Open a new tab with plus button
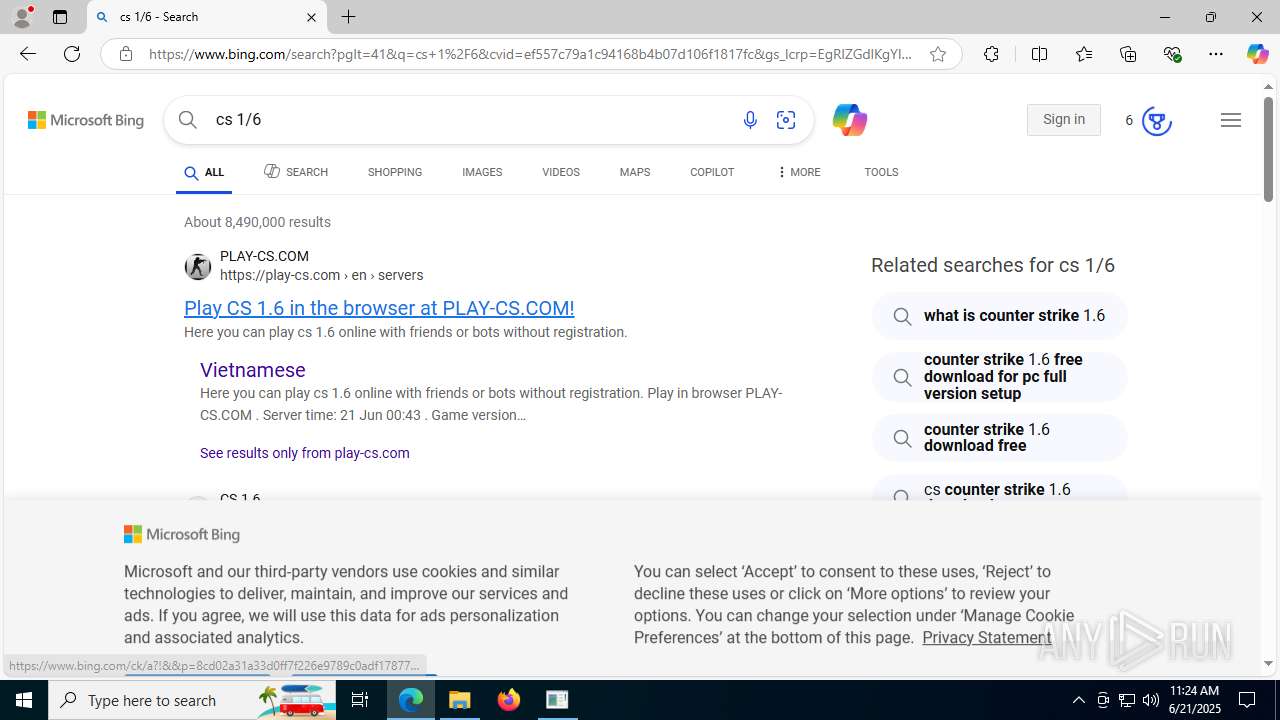This screenshot has width=1280, height=720. click(349, 17)
